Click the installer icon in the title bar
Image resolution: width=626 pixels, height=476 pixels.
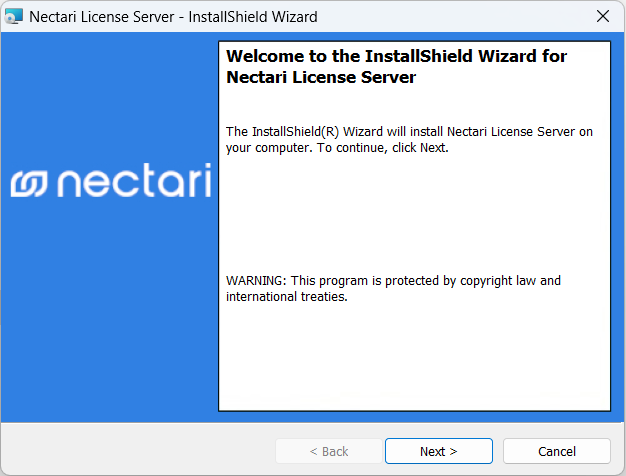point(14,16)
